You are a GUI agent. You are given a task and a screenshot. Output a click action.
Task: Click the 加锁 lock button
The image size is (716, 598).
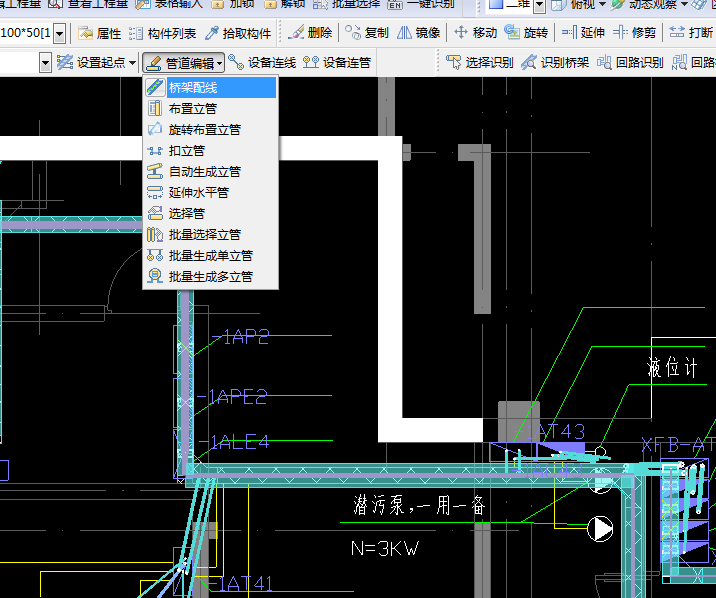[x=233, y=4]
